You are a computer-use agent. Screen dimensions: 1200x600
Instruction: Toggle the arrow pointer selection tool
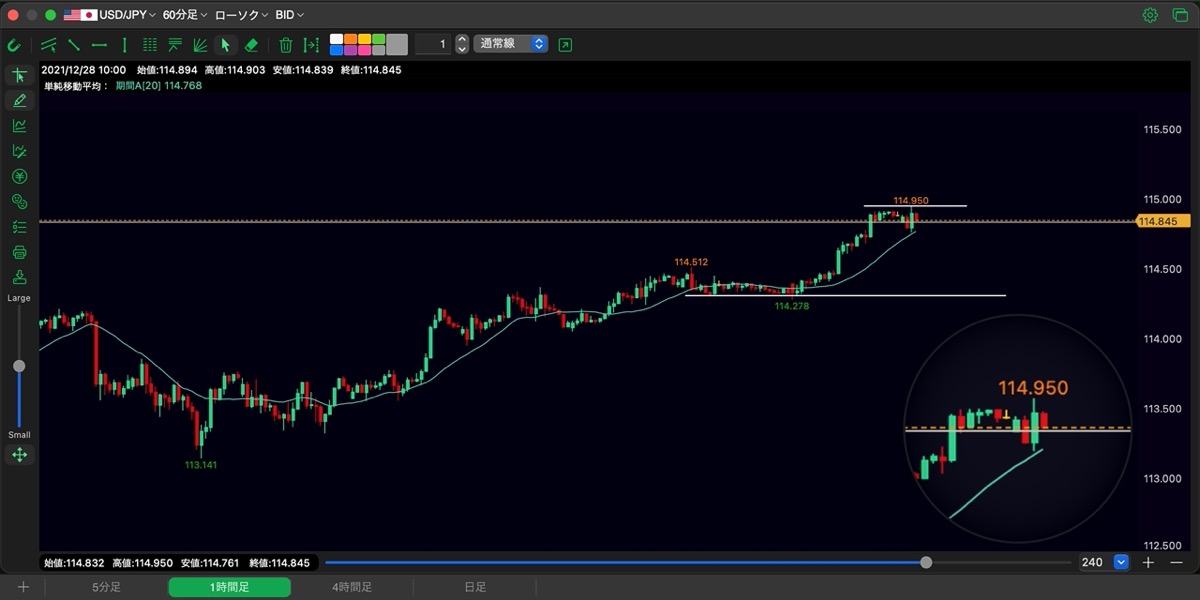coord(226,45)
